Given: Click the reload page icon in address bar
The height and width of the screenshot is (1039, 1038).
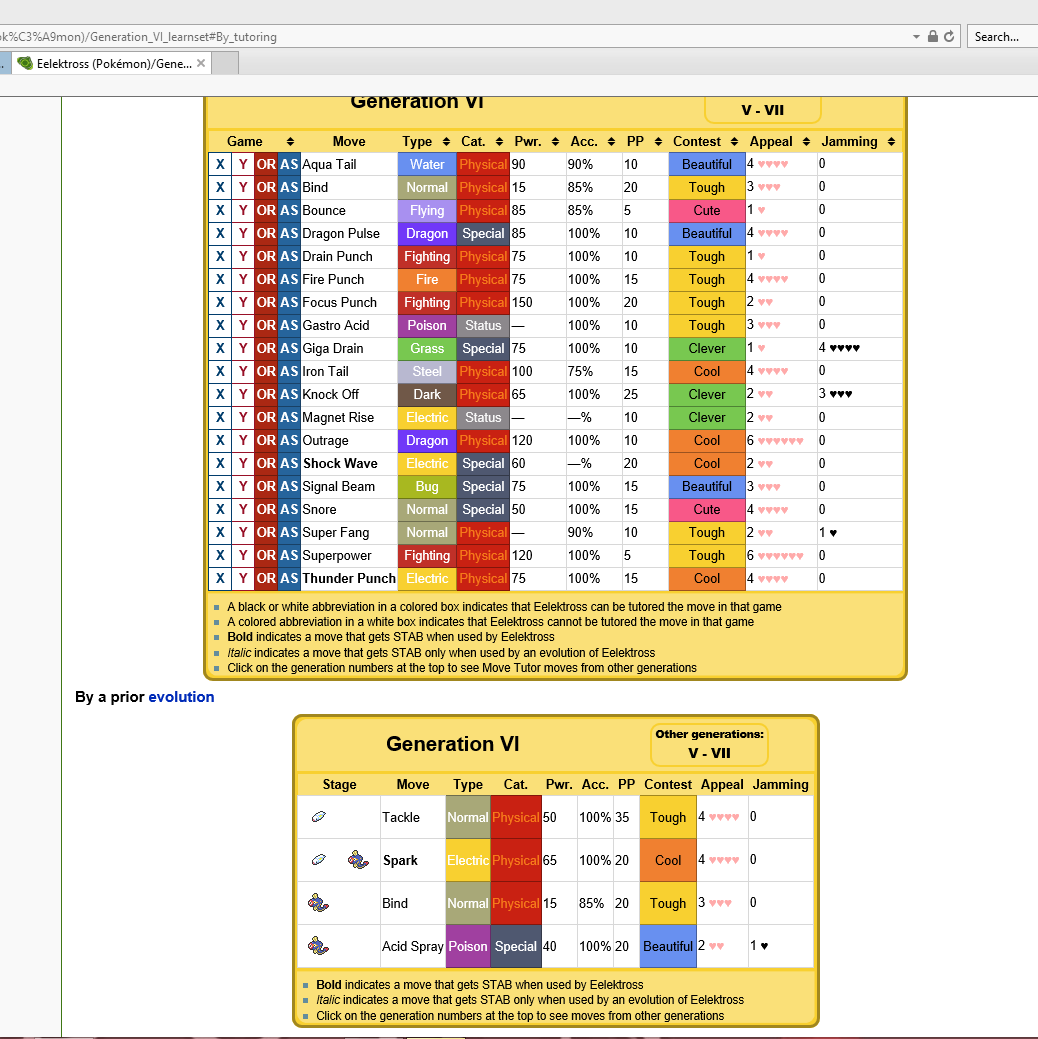Looking at the screenshot, I should pyautogui.click(x=949, y=36).
